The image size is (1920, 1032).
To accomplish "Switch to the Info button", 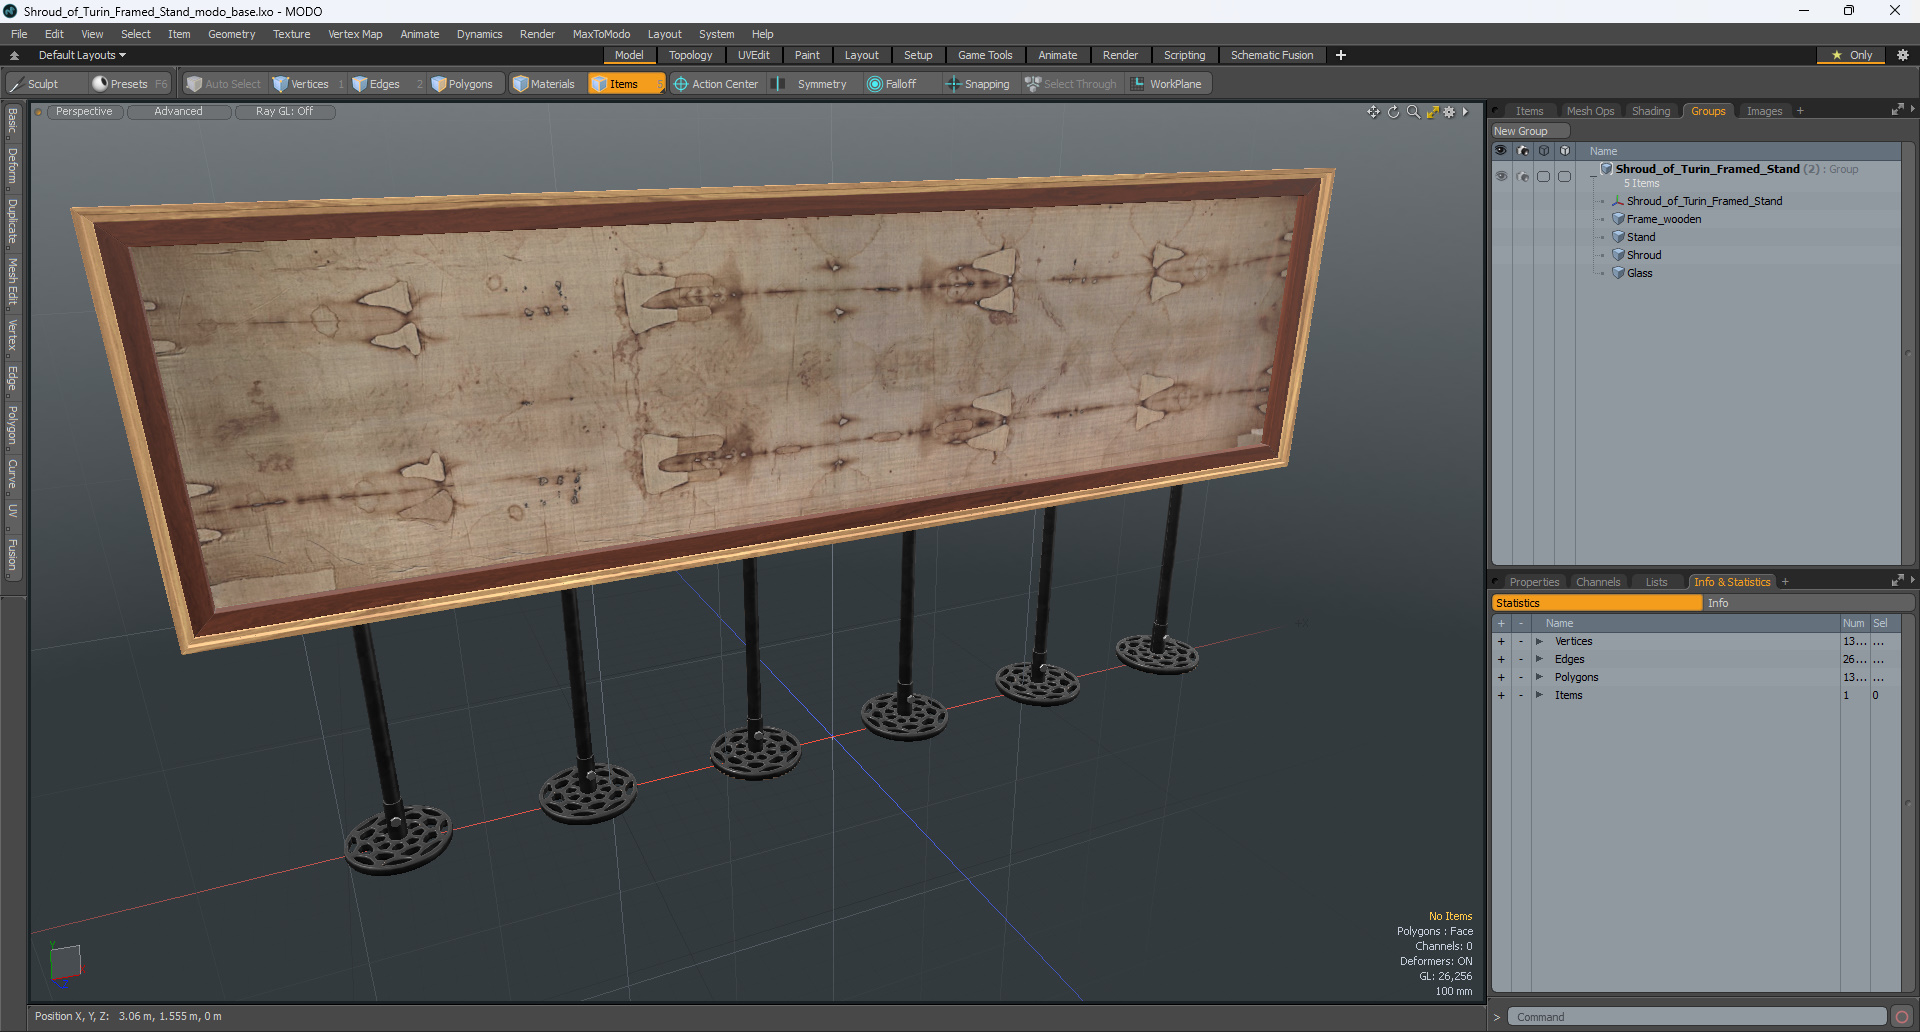I will (1810, 603).
